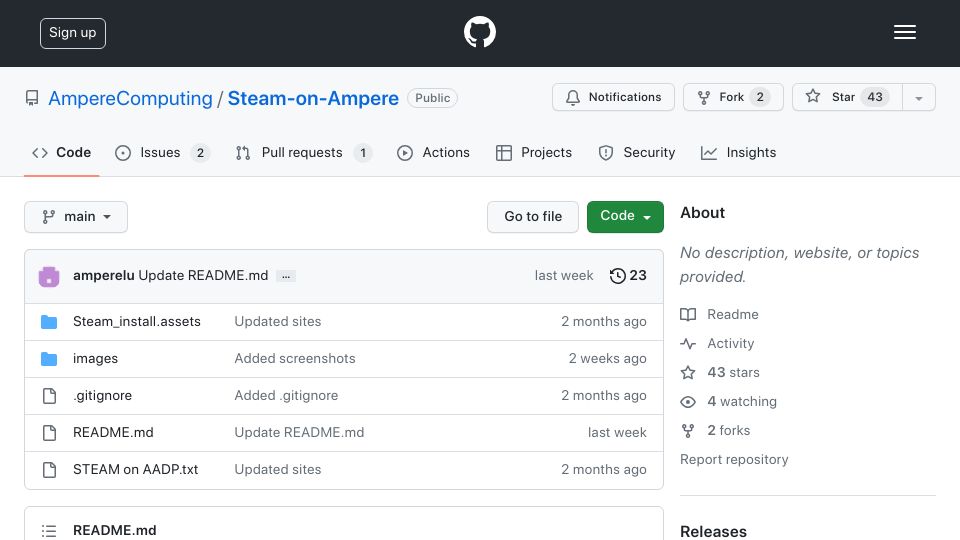Open the README.md file name in list

(113, 432)
